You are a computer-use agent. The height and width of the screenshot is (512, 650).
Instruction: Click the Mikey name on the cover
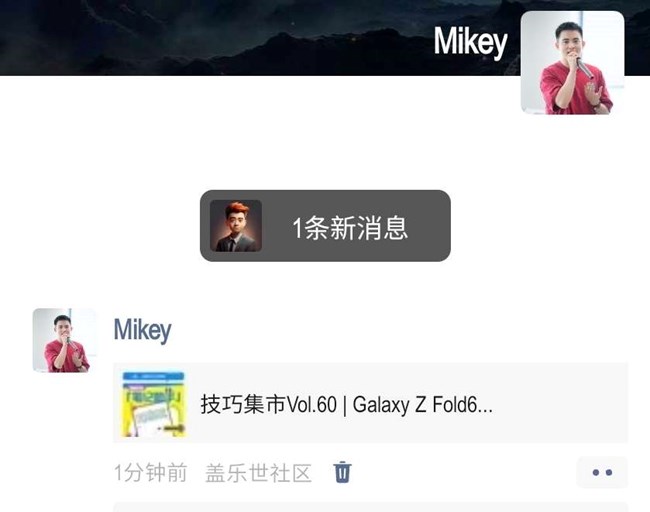pyautogui.click(x=471, y=42)
